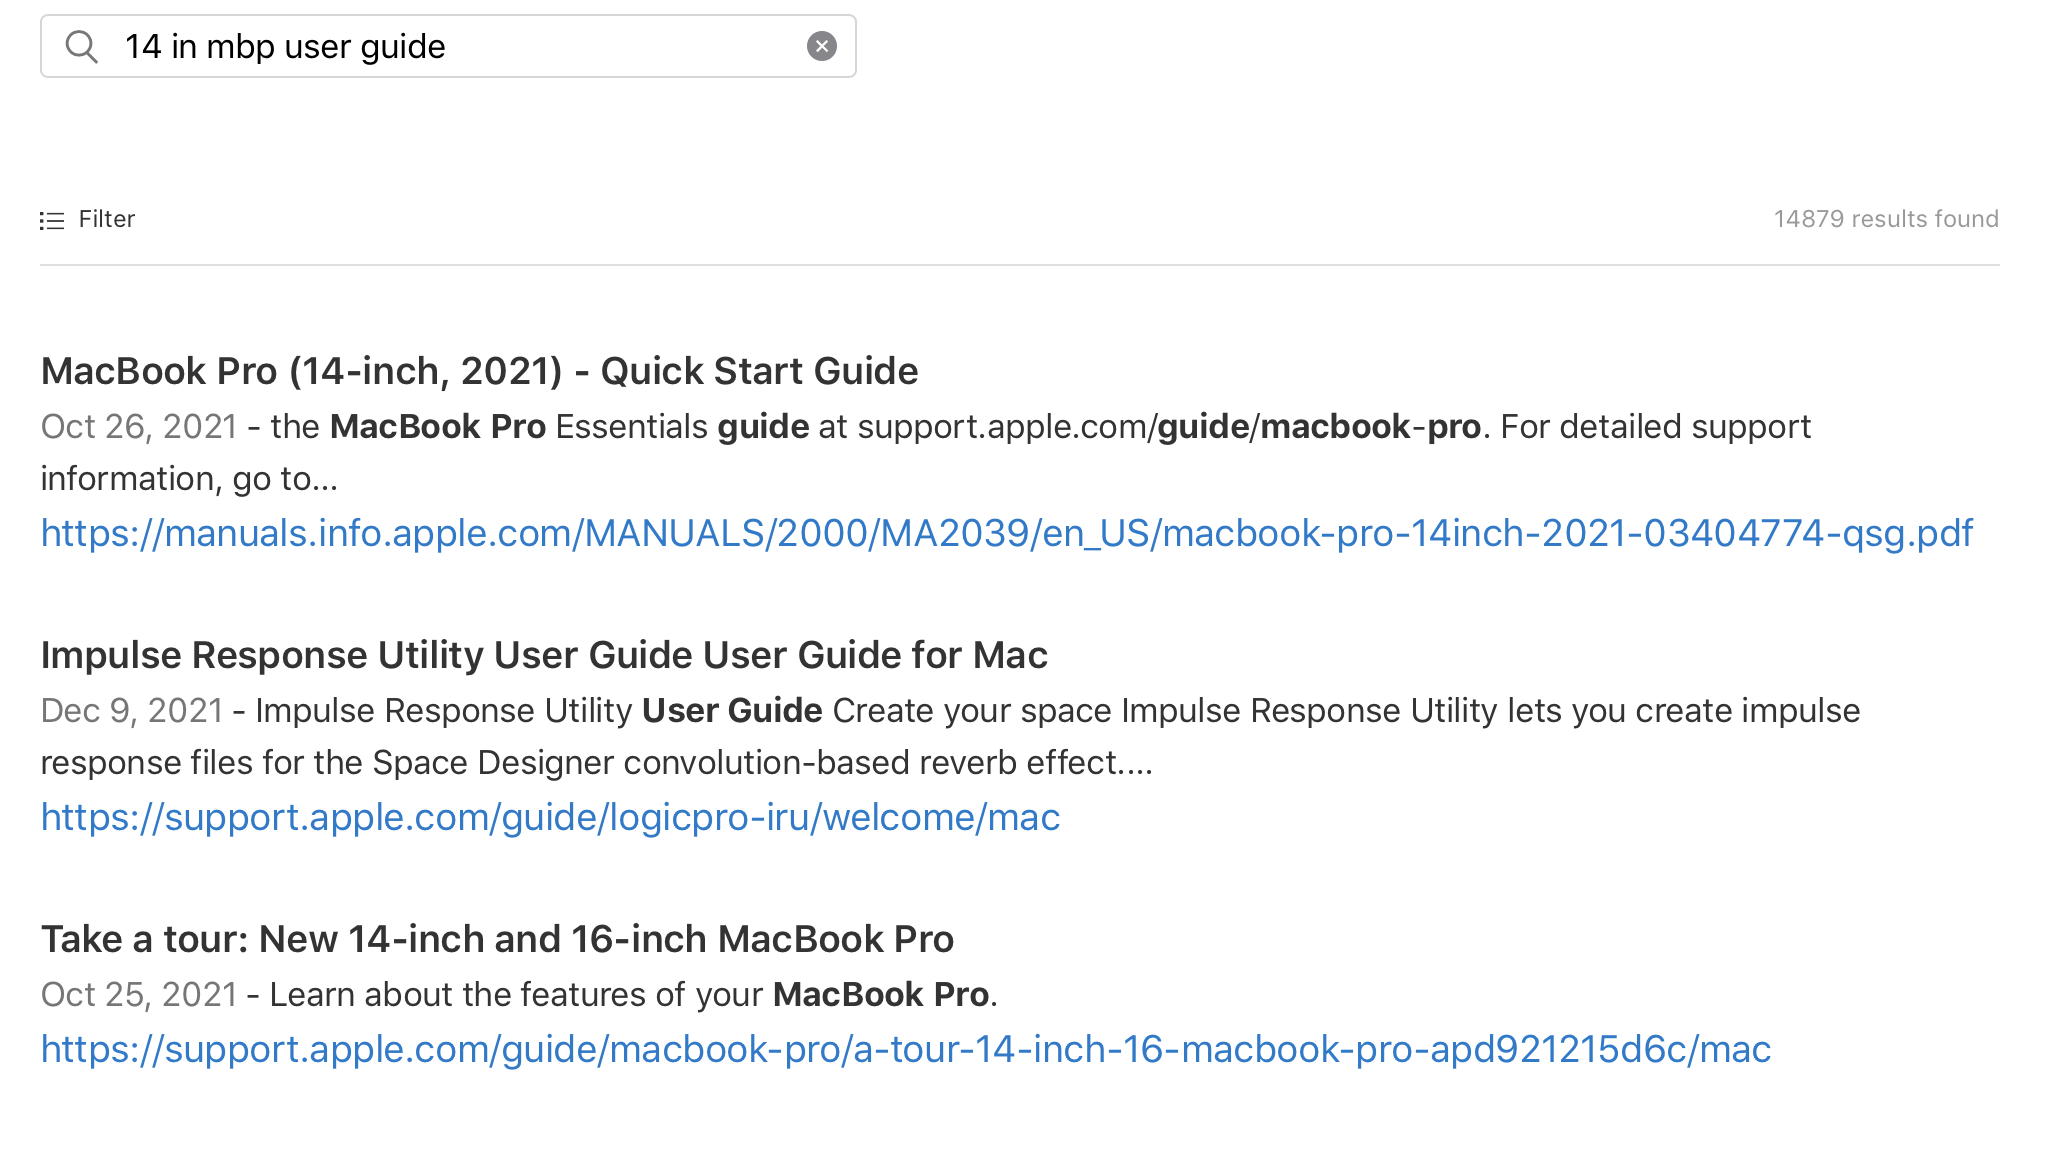Click the magnifying glass search icon
This screenshot has width=2054, height=1154.
(81, 47)
